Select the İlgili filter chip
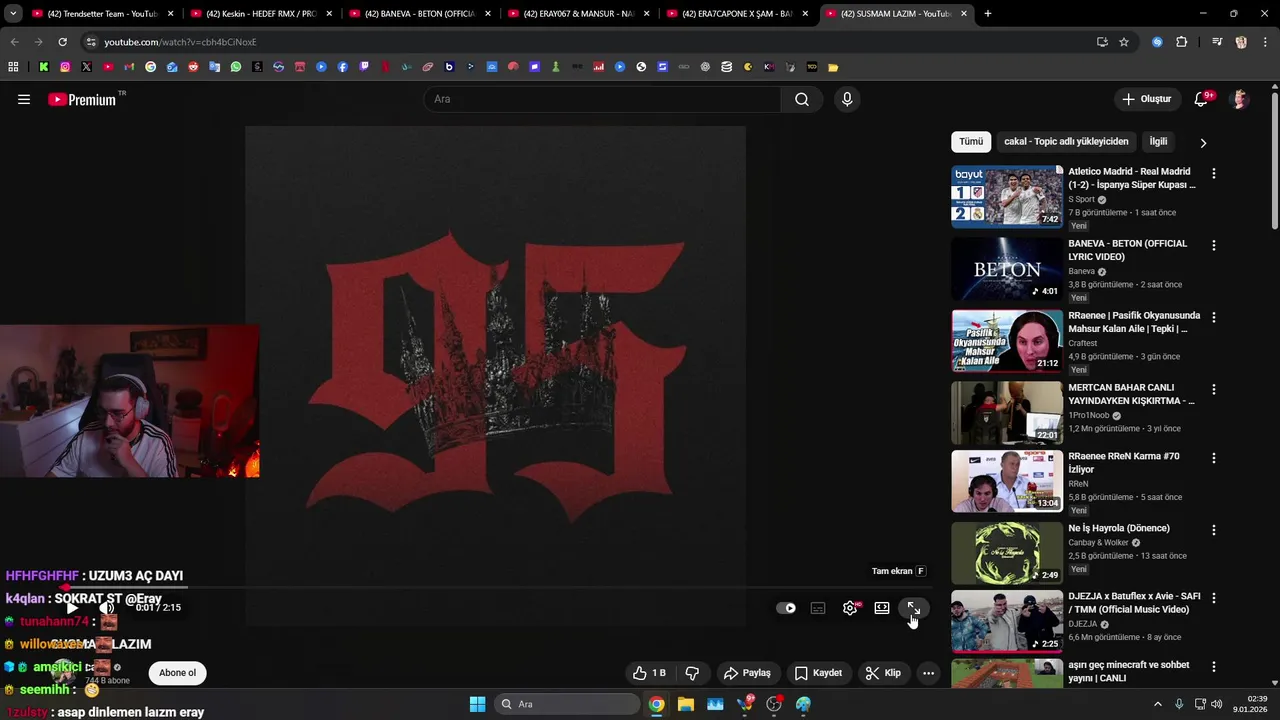This screenshot has width=1280, height=720. [1158, 142]
